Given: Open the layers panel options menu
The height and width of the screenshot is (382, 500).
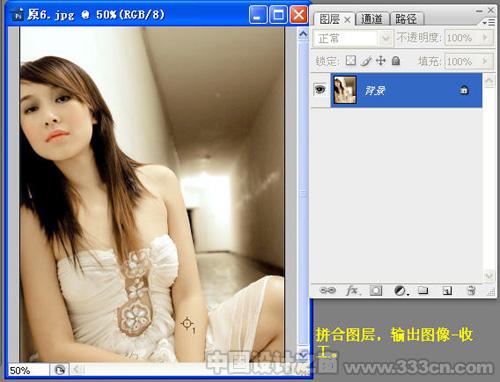Looking at the screenshot, I should click(489, 22).
